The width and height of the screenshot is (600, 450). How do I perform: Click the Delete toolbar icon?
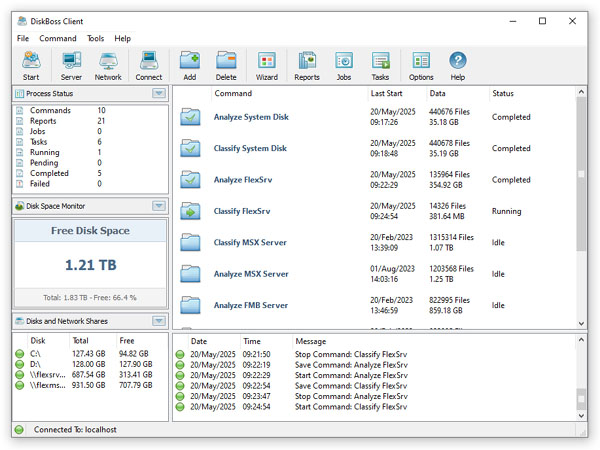[227, 65]
